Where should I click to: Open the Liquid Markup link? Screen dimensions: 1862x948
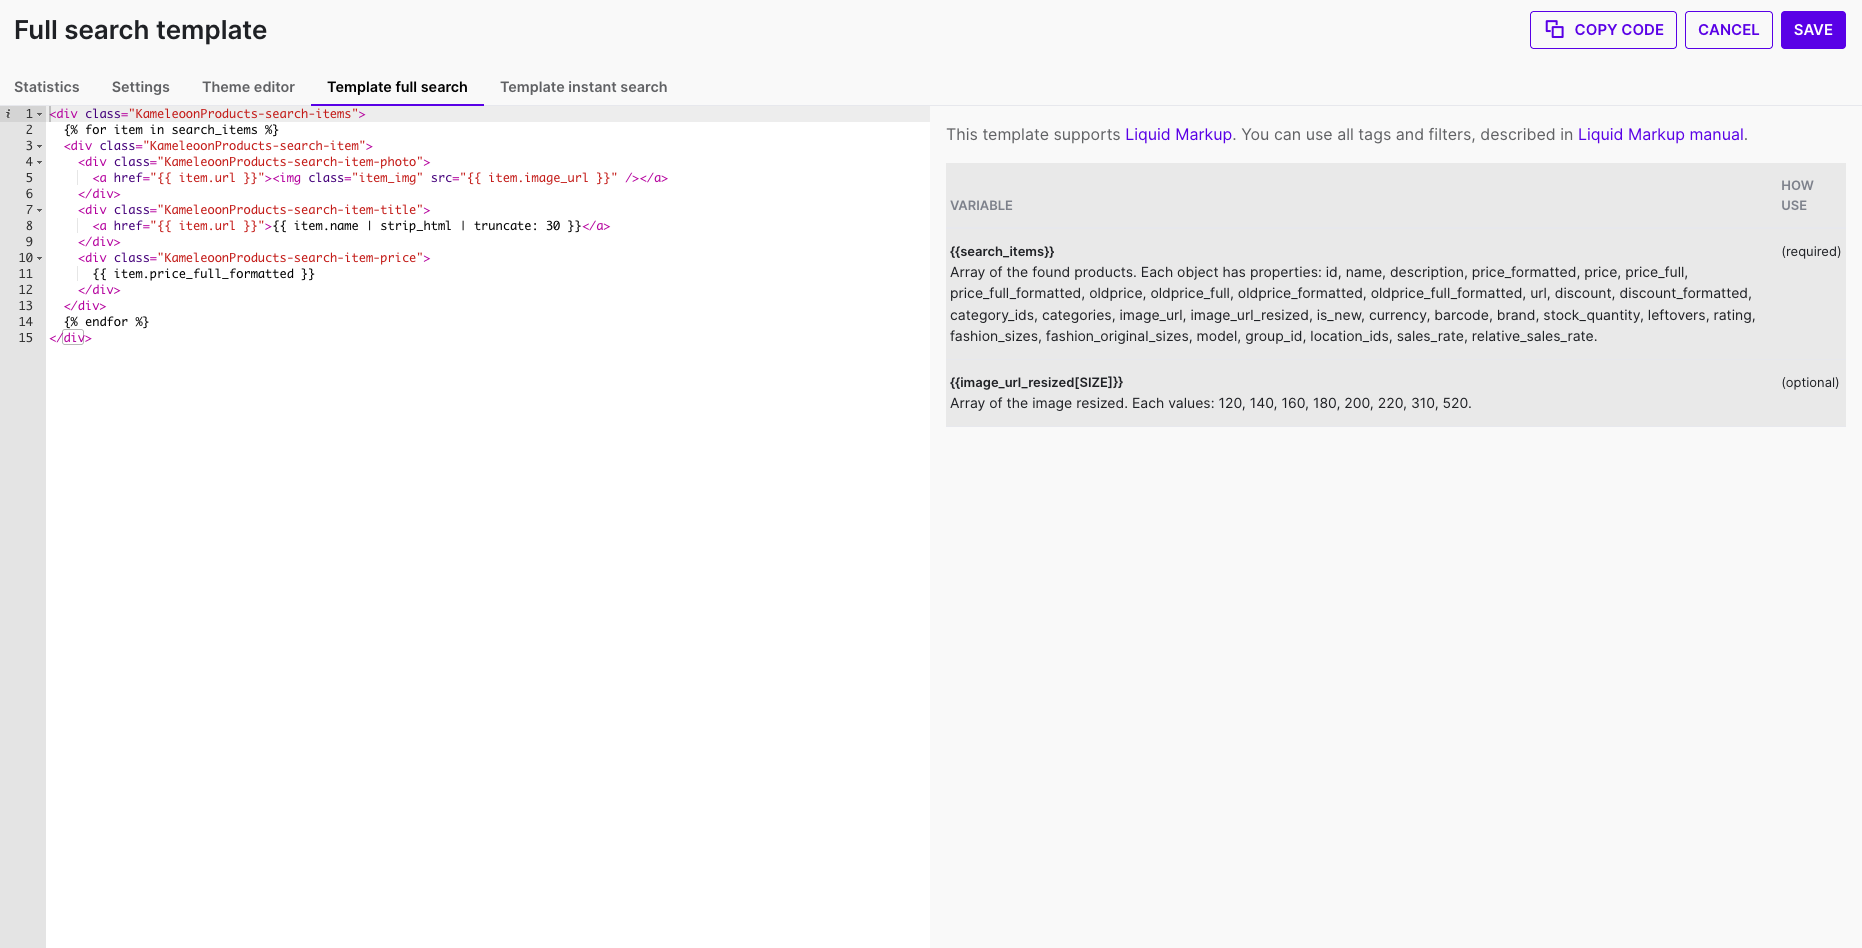(1178, 134)
